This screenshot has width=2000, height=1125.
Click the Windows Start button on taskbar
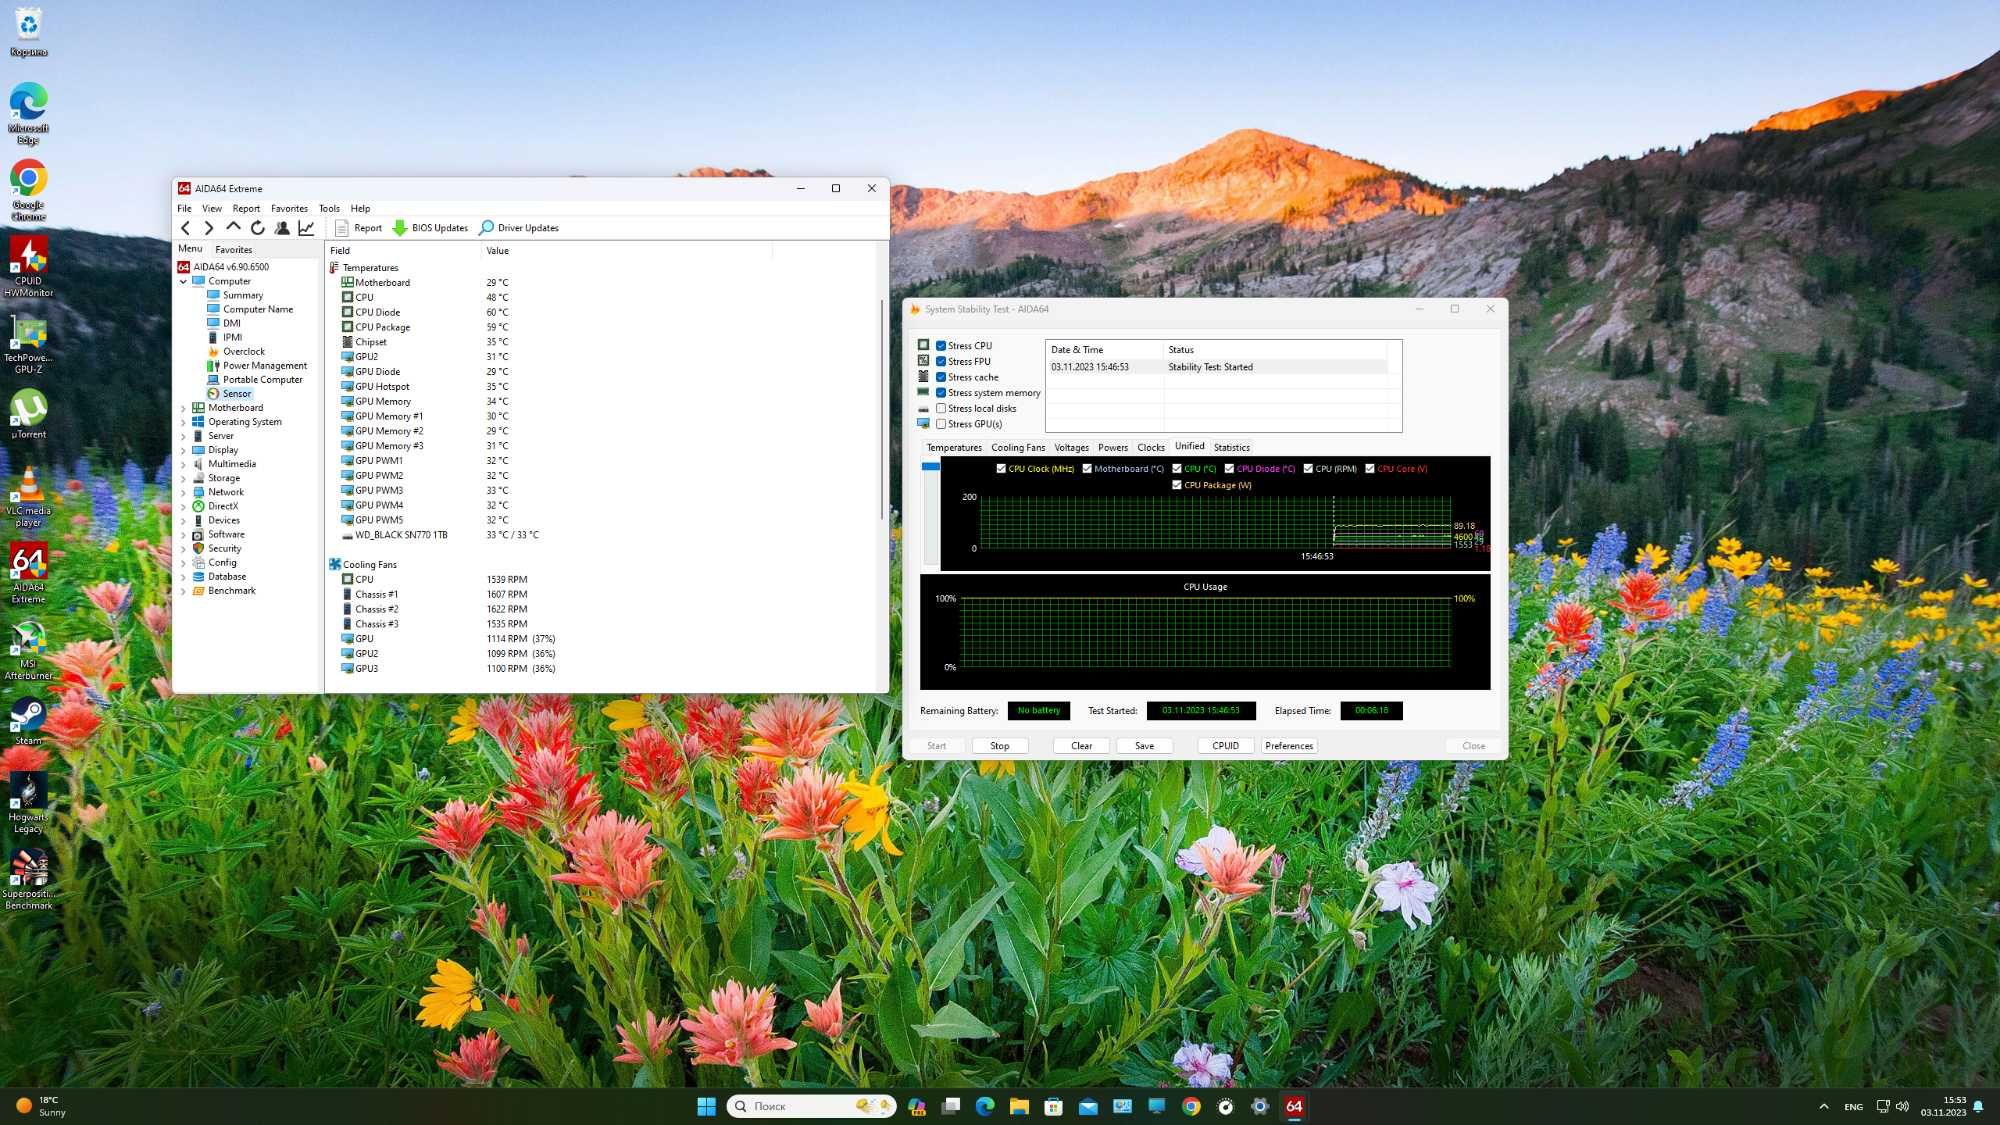pyautogui.click(x=706, y=1106)
